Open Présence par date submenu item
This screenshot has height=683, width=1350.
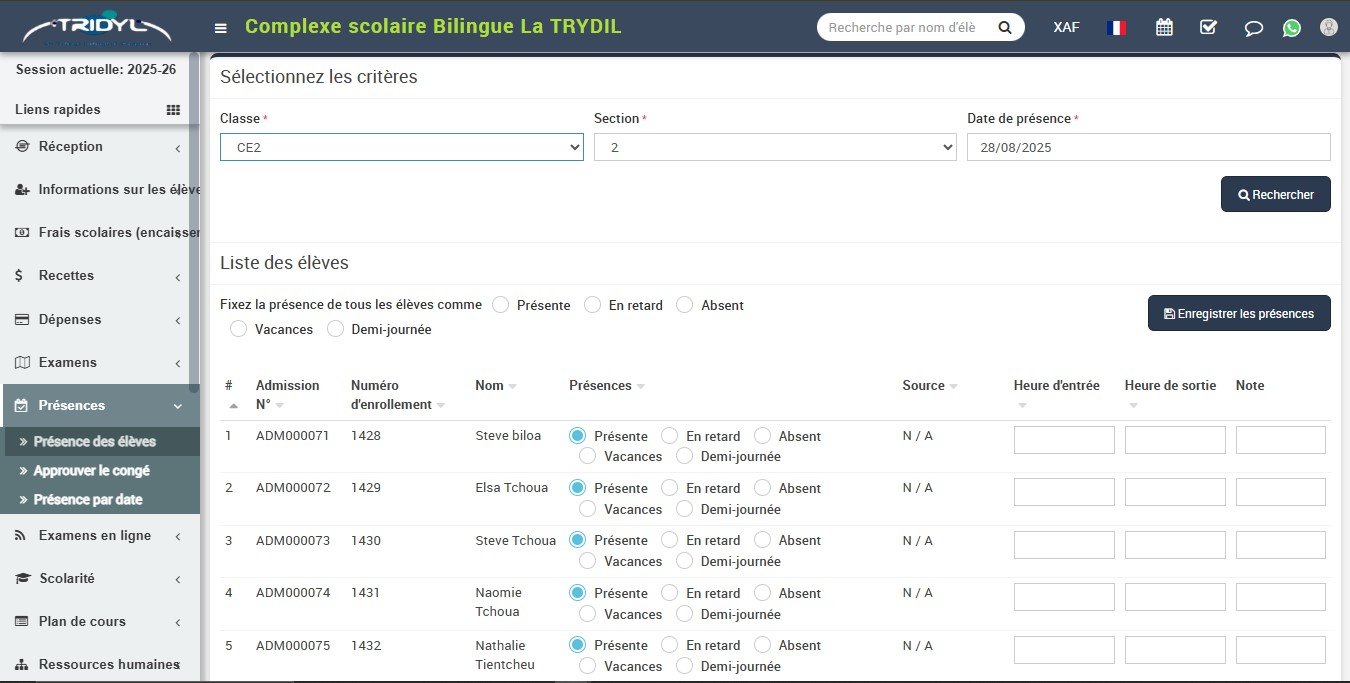87,499
